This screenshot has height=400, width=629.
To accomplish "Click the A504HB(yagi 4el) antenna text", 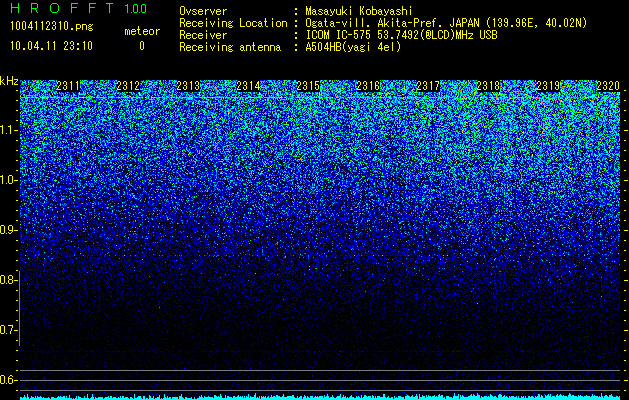I will click(353, 47).
